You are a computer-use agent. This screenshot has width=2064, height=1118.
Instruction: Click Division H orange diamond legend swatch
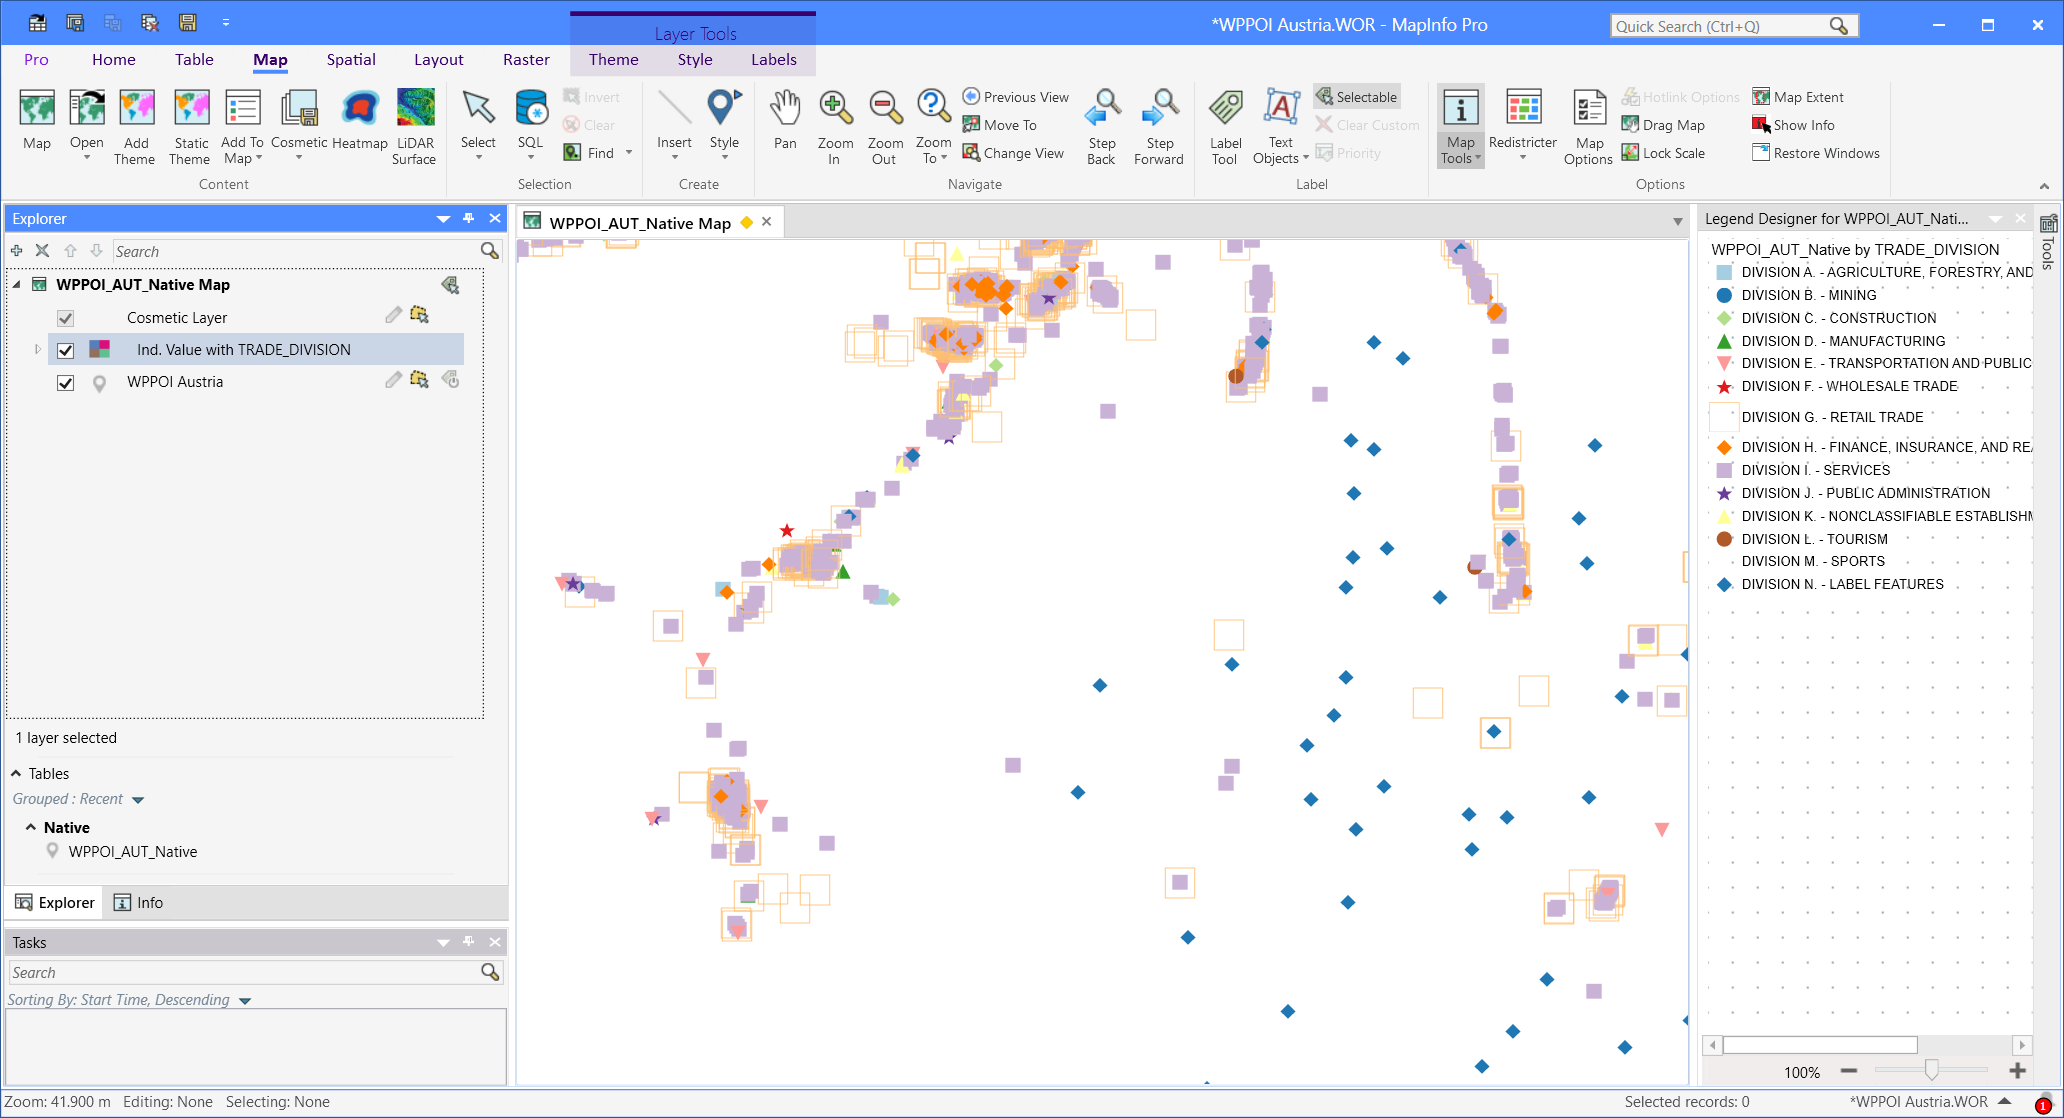[1724, 447]
